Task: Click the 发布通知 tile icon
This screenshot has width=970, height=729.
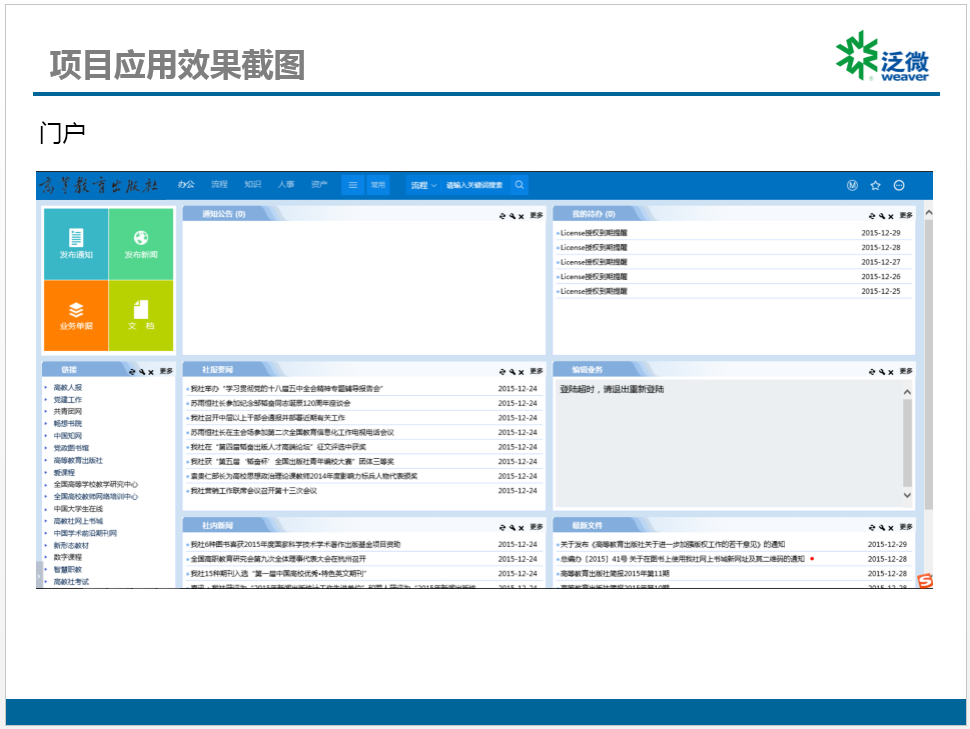Action: (x=76, y=238)
